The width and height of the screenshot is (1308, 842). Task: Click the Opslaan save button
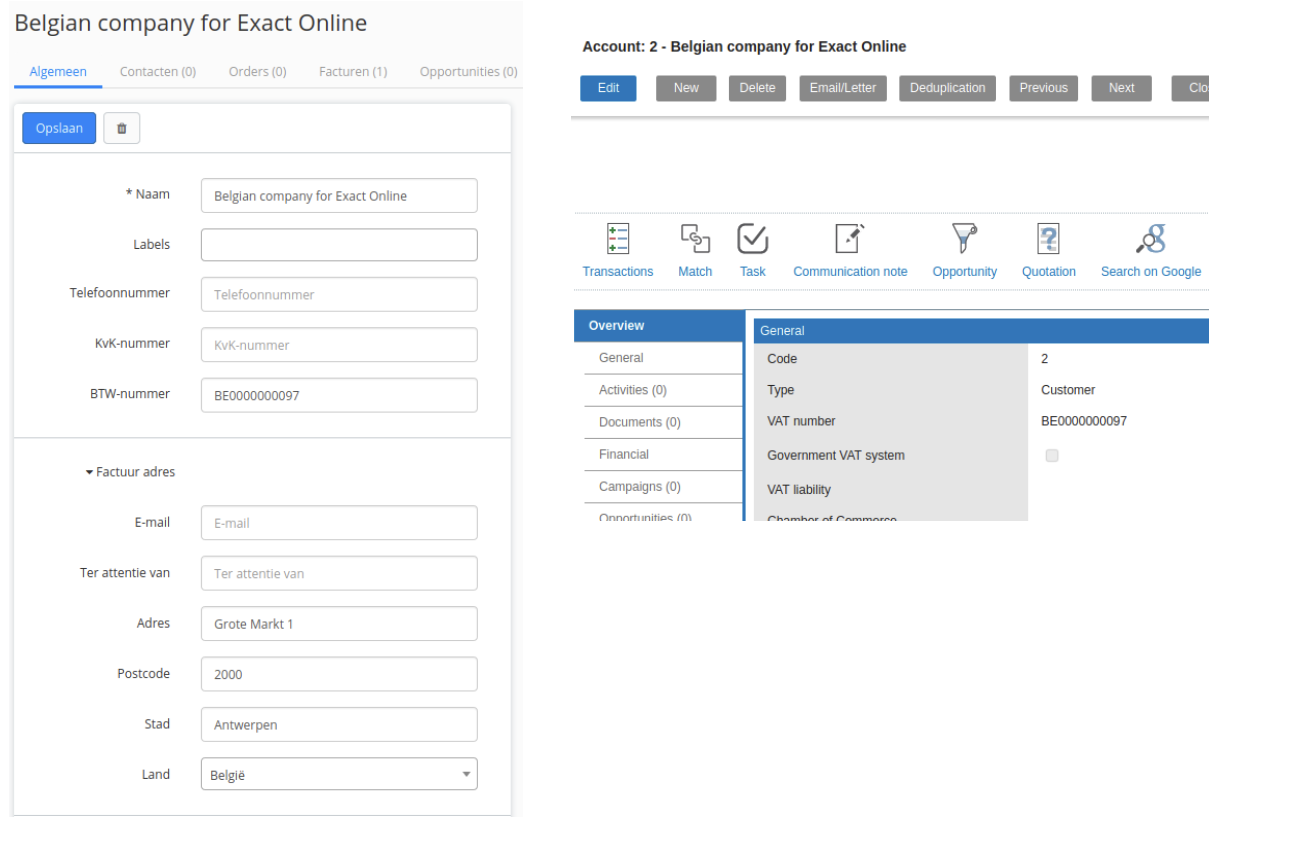click(x=59, y=128)
